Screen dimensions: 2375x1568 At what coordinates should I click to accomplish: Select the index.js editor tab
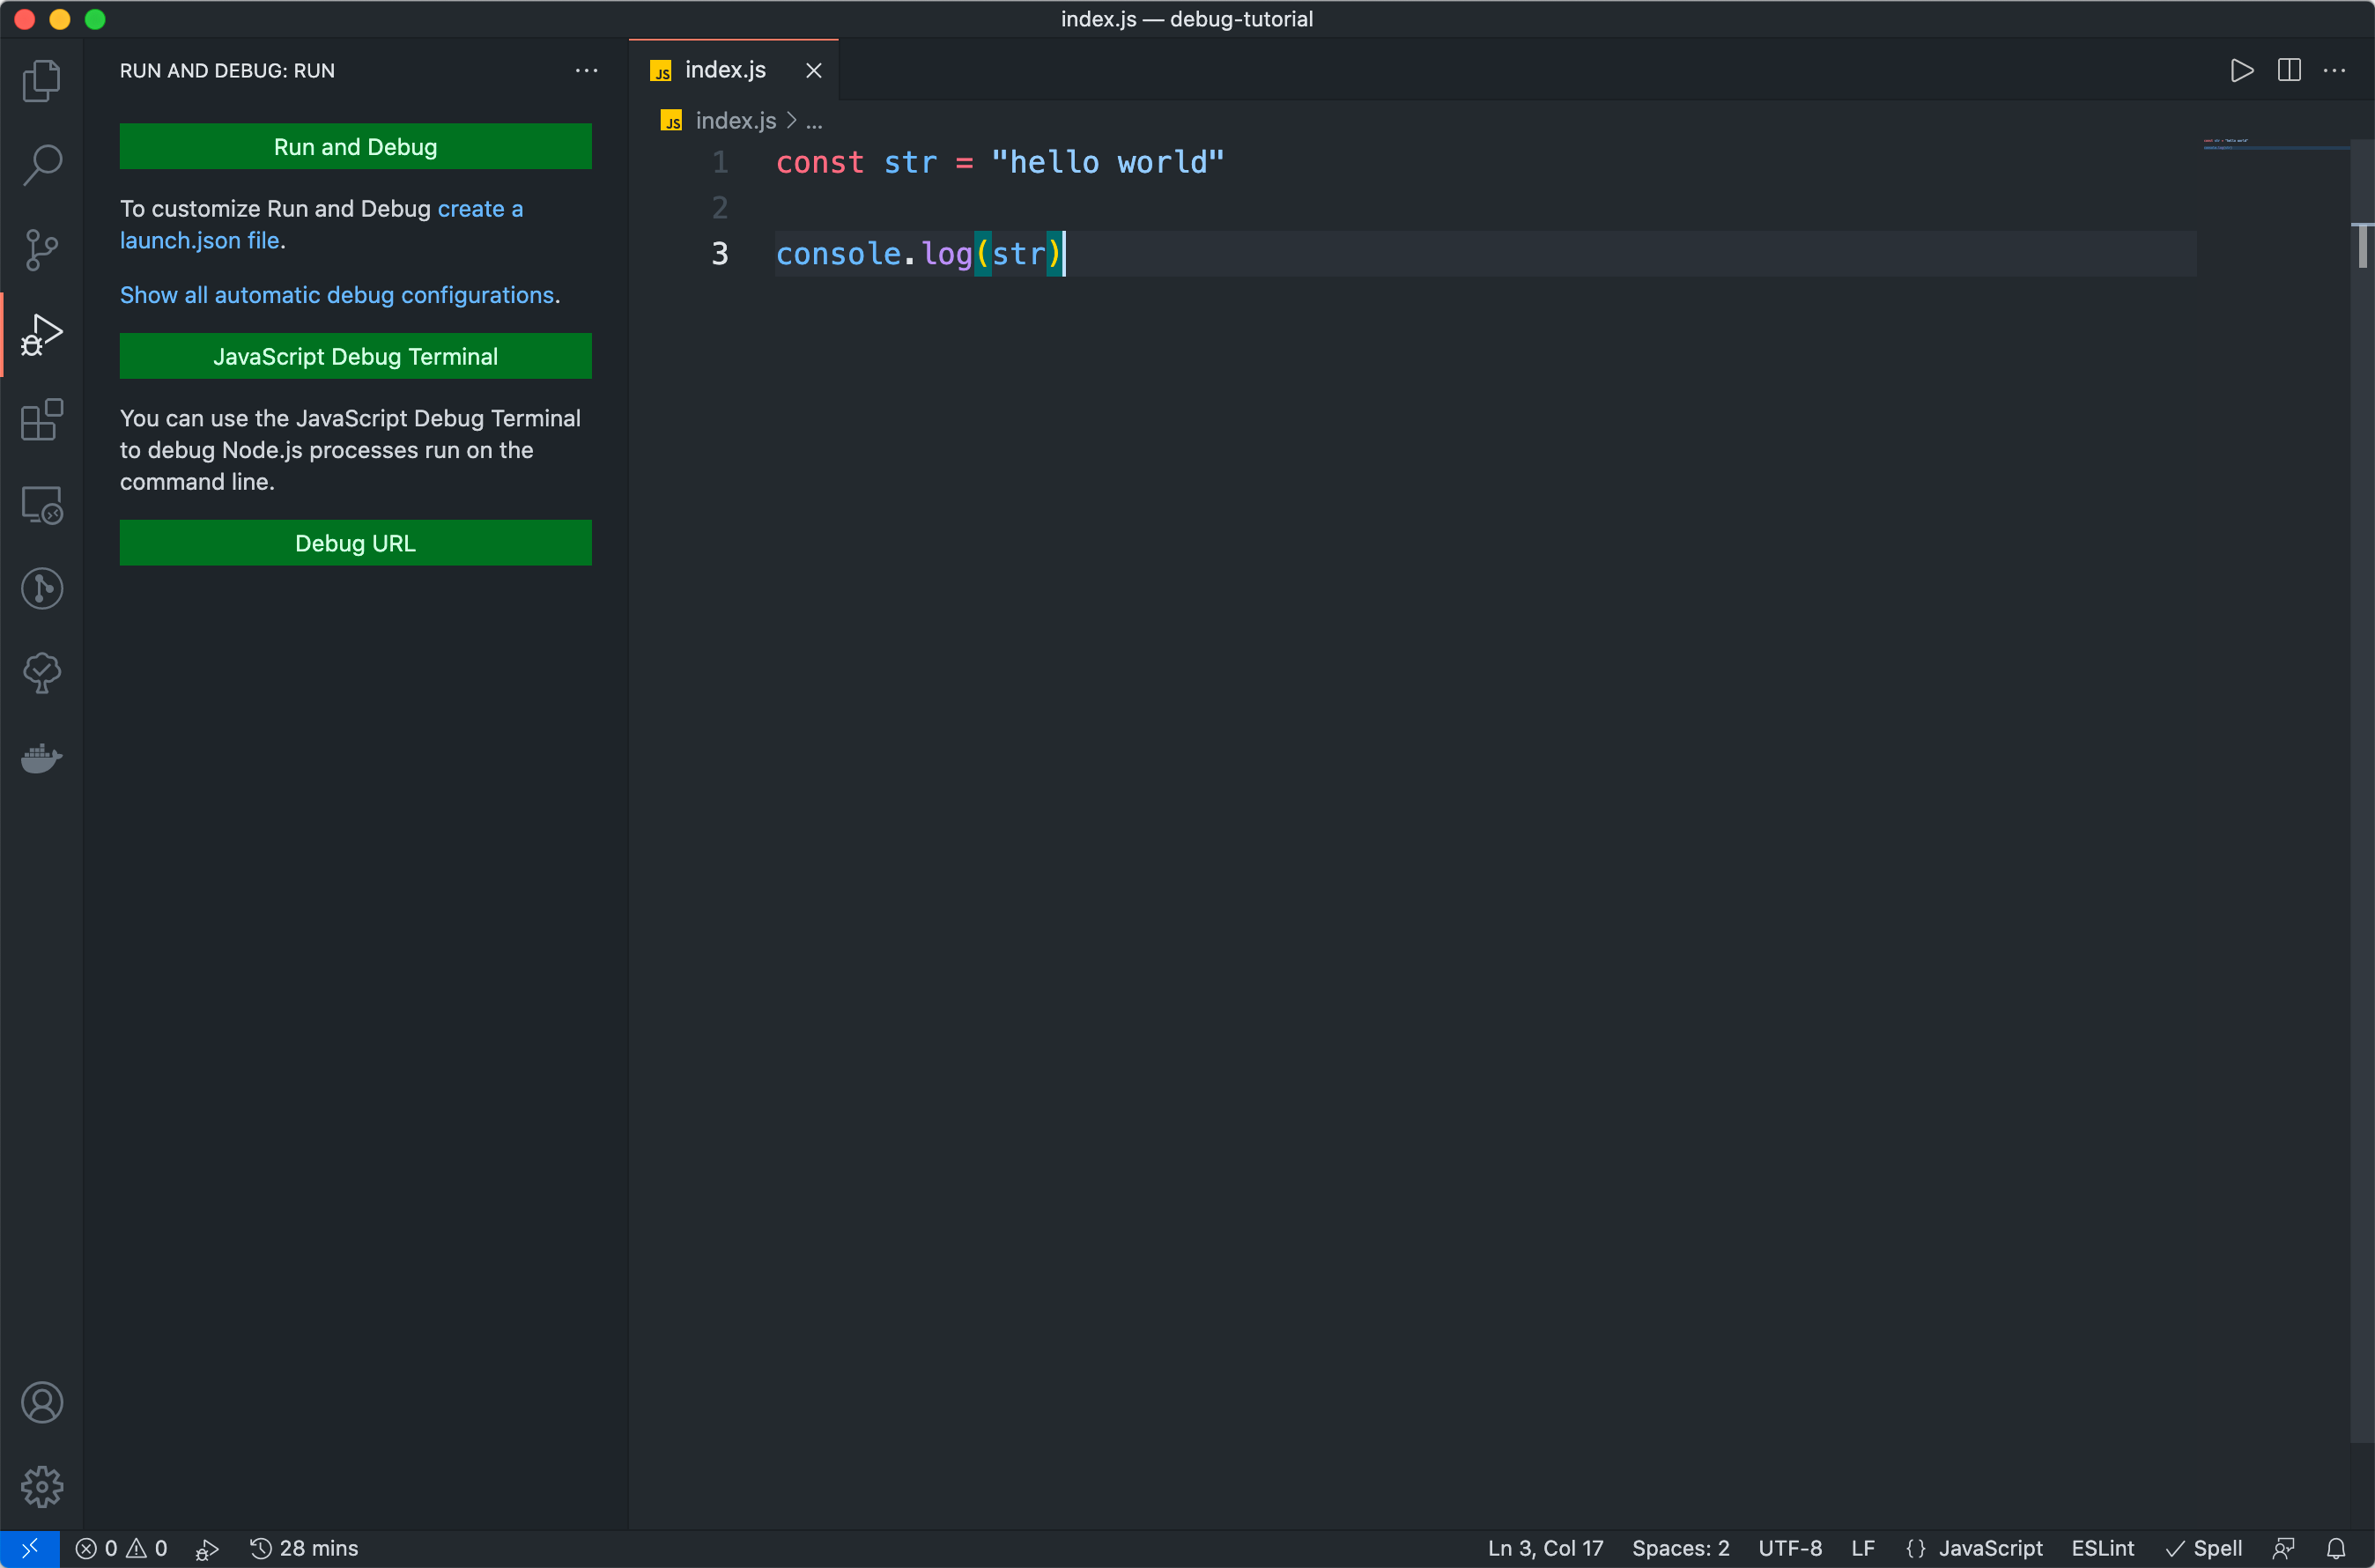pos(724,70)
